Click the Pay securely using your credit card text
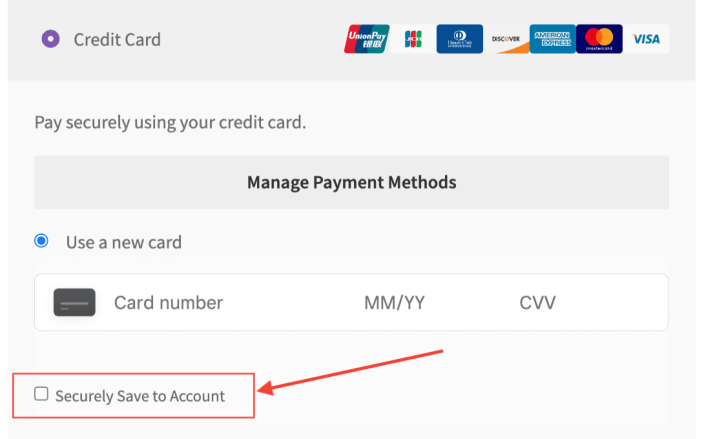This screenshot has height=439, width=704. tap(170, 123)
